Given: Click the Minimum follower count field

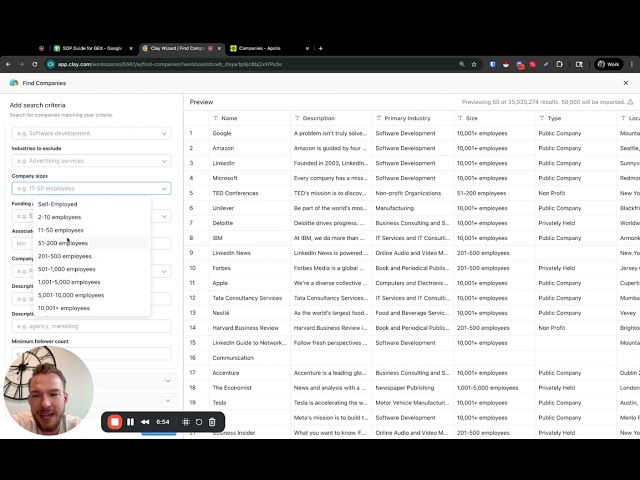Looking at the screenshot, I should (91, 353).
